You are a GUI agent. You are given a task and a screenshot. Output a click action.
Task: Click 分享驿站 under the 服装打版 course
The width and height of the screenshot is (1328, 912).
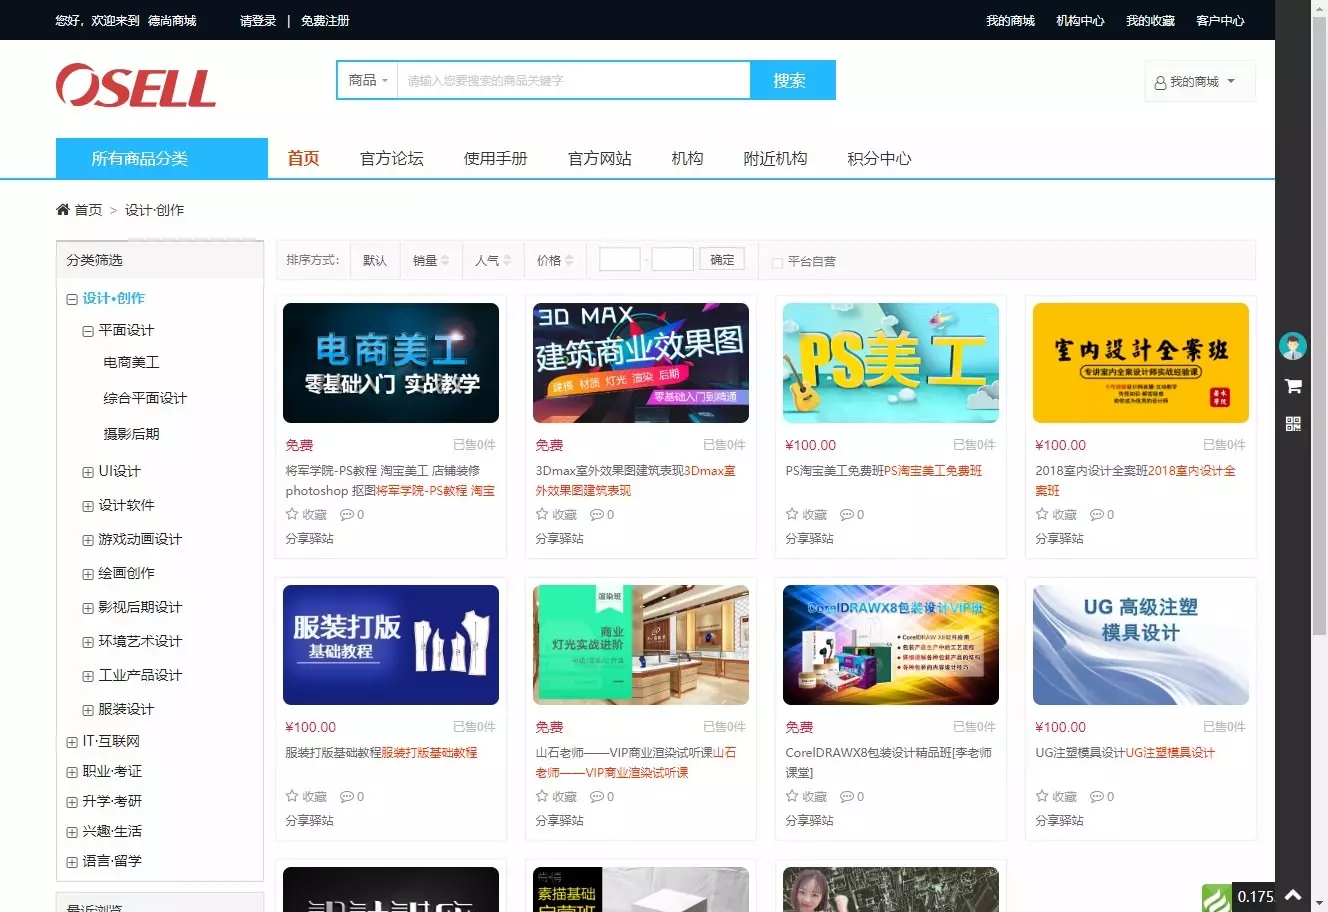coord(309,820)
